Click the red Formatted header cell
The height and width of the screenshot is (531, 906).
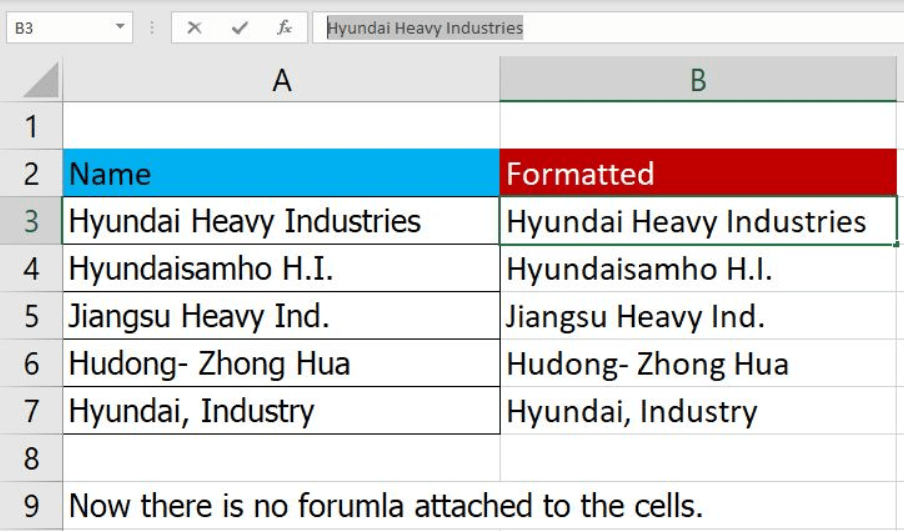click(x=697, y=174)
